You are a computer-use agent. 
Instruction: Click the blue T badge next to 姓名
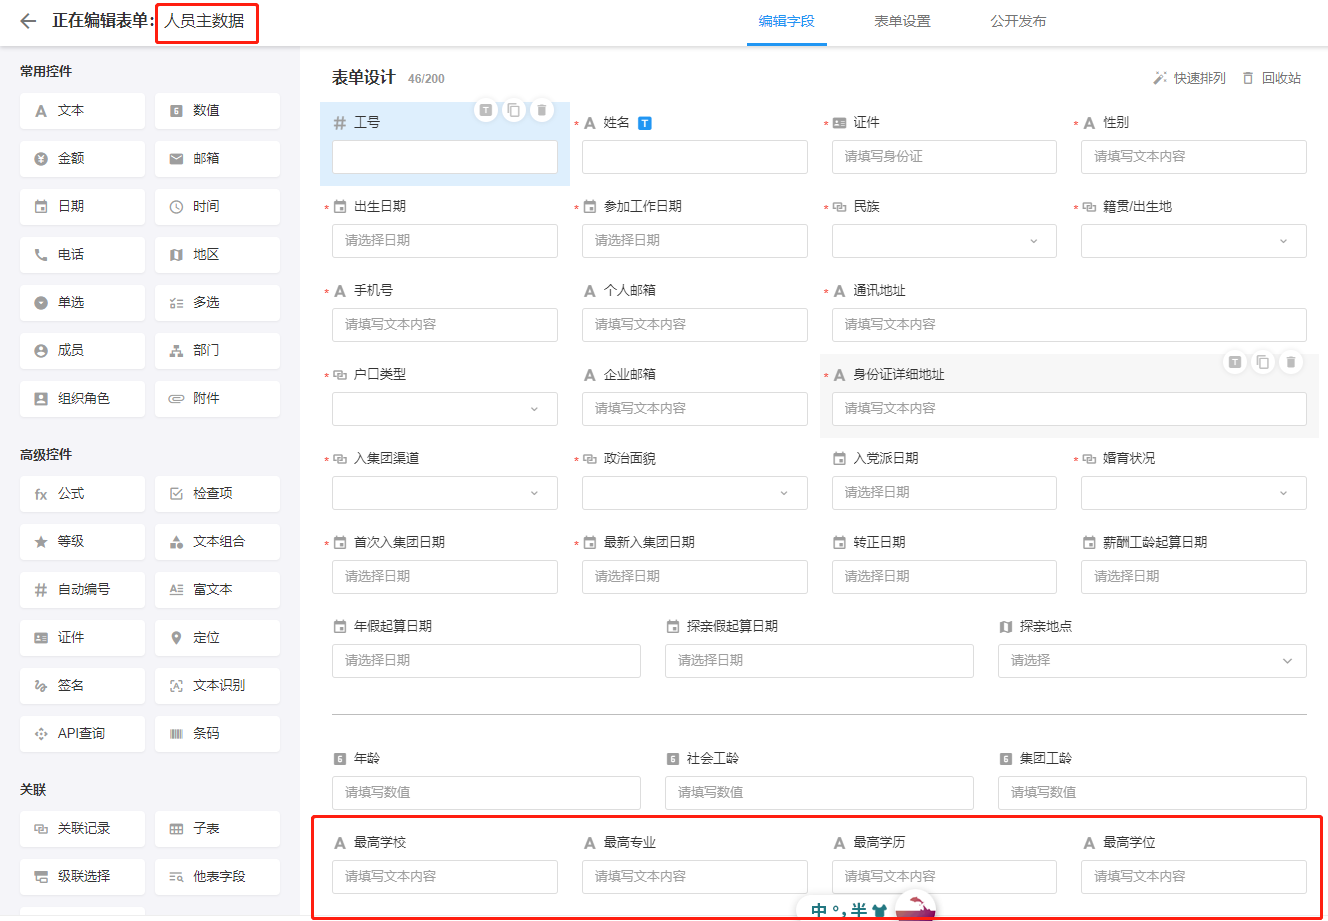[x=645, y=123]
